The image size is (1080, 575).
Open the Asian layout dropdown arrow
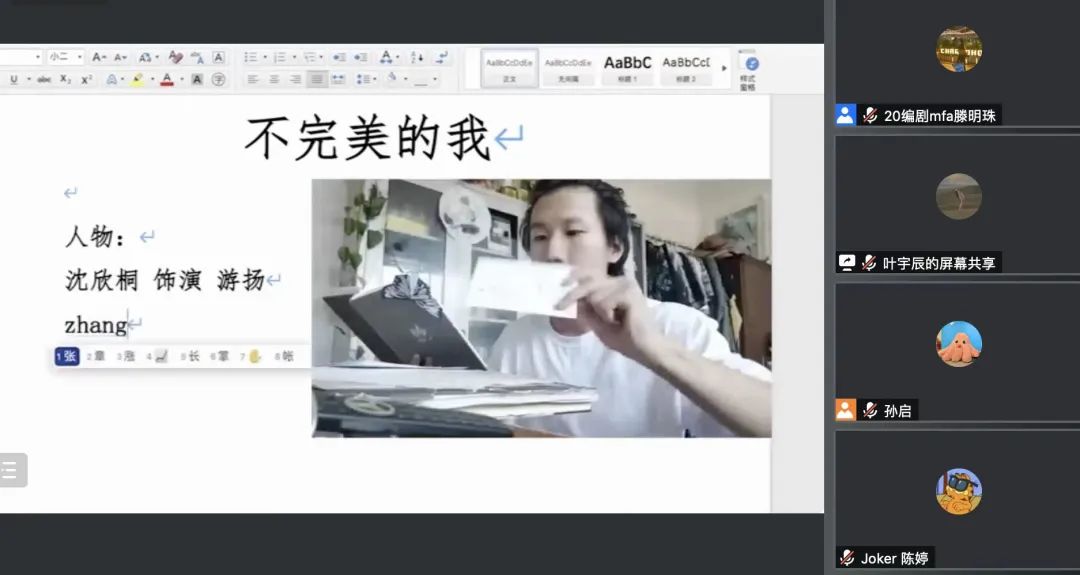(397, 57)
